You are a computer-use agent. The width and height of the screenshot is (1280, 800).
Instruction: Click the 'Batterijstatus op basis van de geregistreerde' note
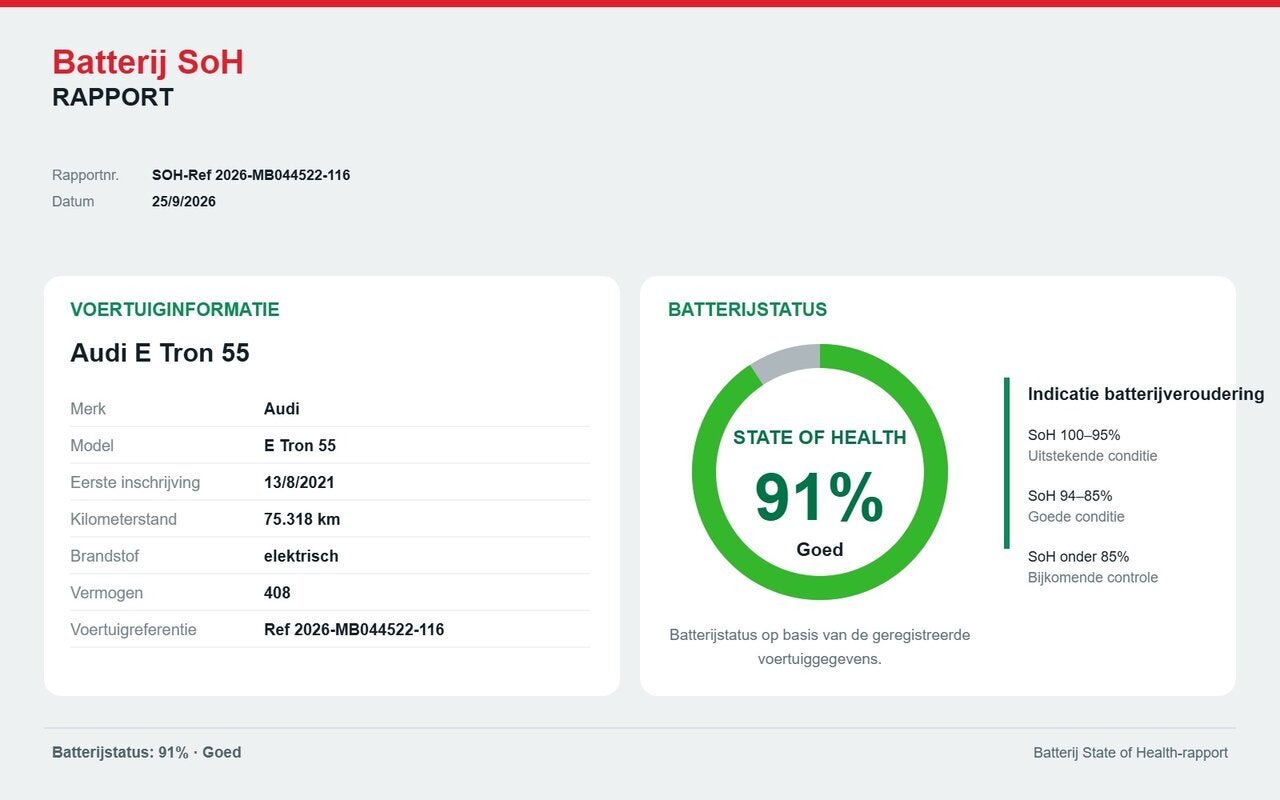[820, 635]
